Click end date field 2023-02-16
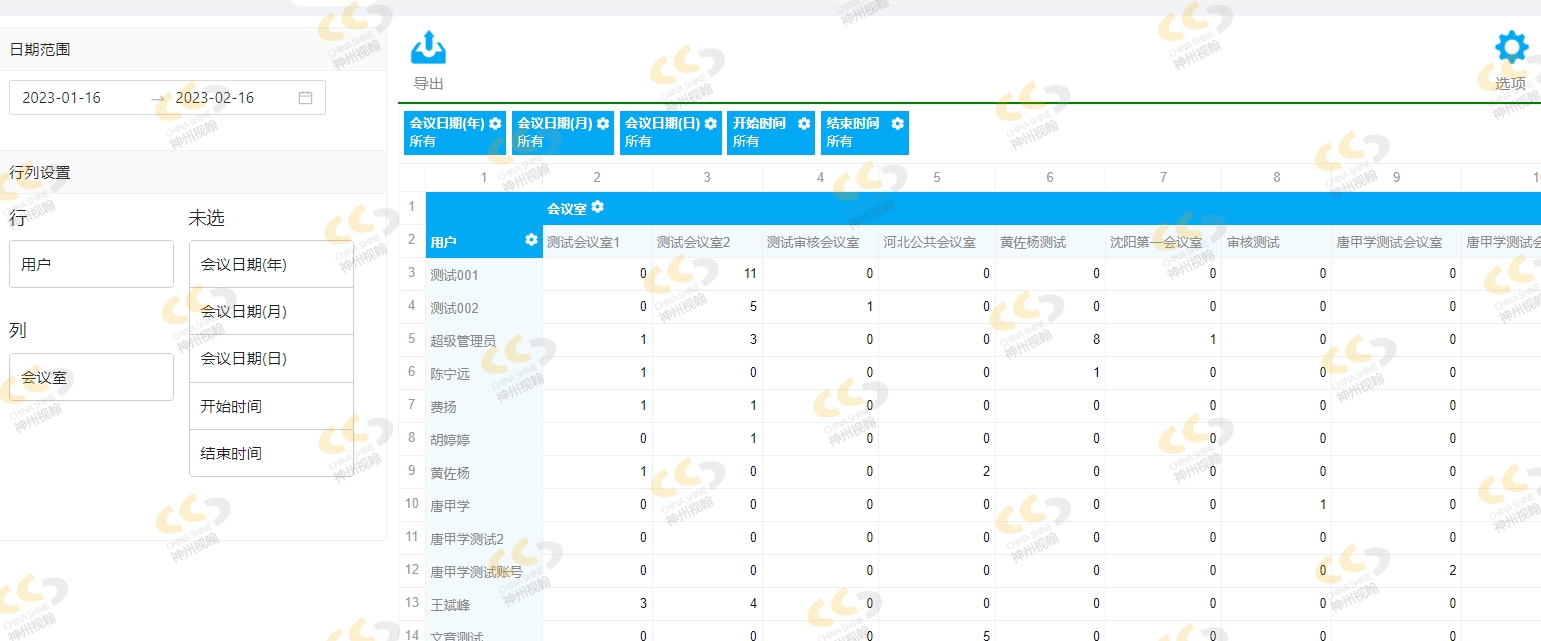 pyautogui.click(x=215, y=98)
